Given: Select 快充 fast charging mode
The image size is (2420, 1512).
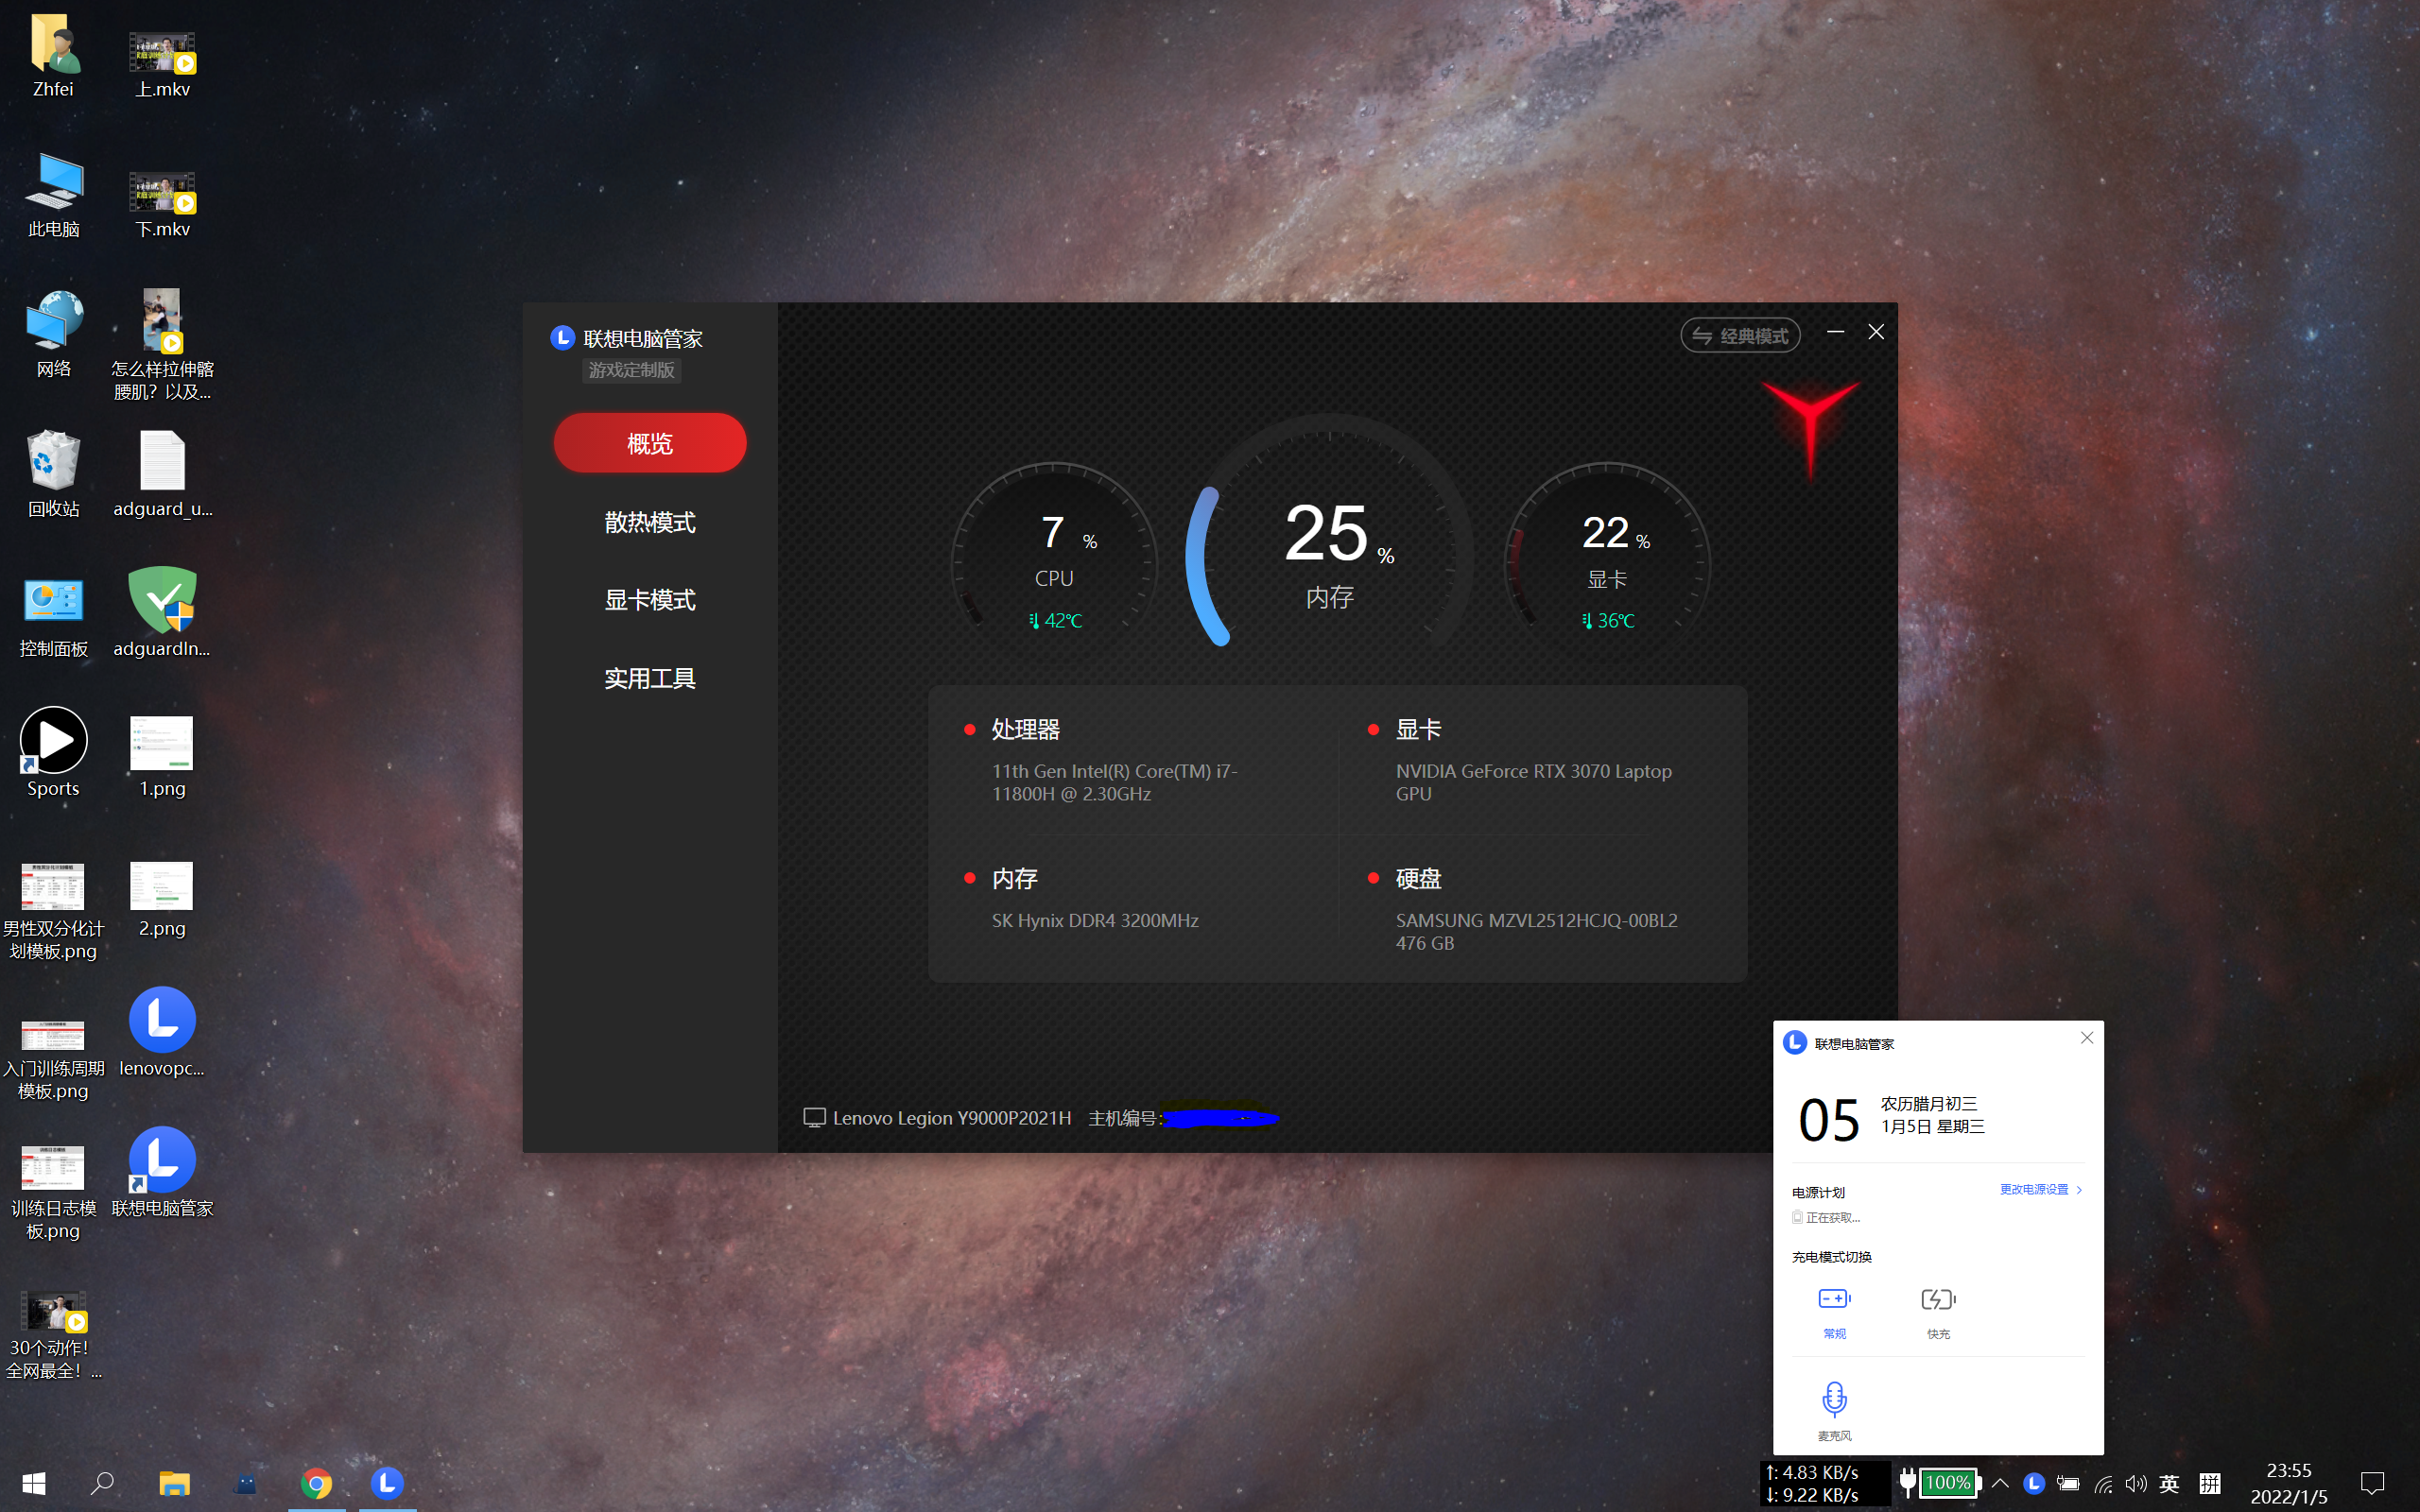Looking at the screenshot, I should click(x=1938, y=1312).
